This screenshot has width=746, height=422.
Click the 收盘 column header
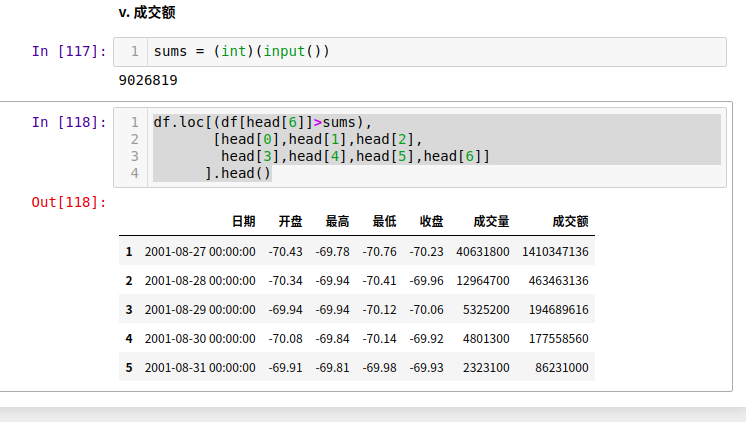432,222
